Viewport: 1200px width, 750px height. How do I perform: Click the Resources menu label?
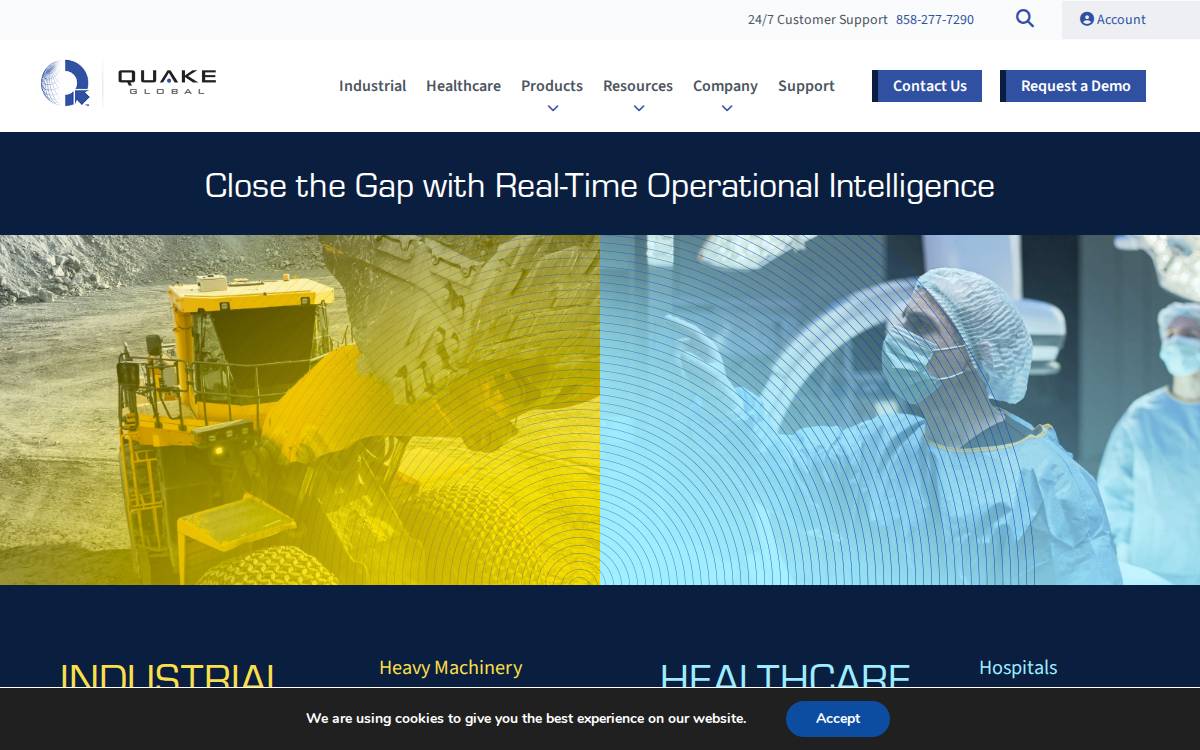638,86
